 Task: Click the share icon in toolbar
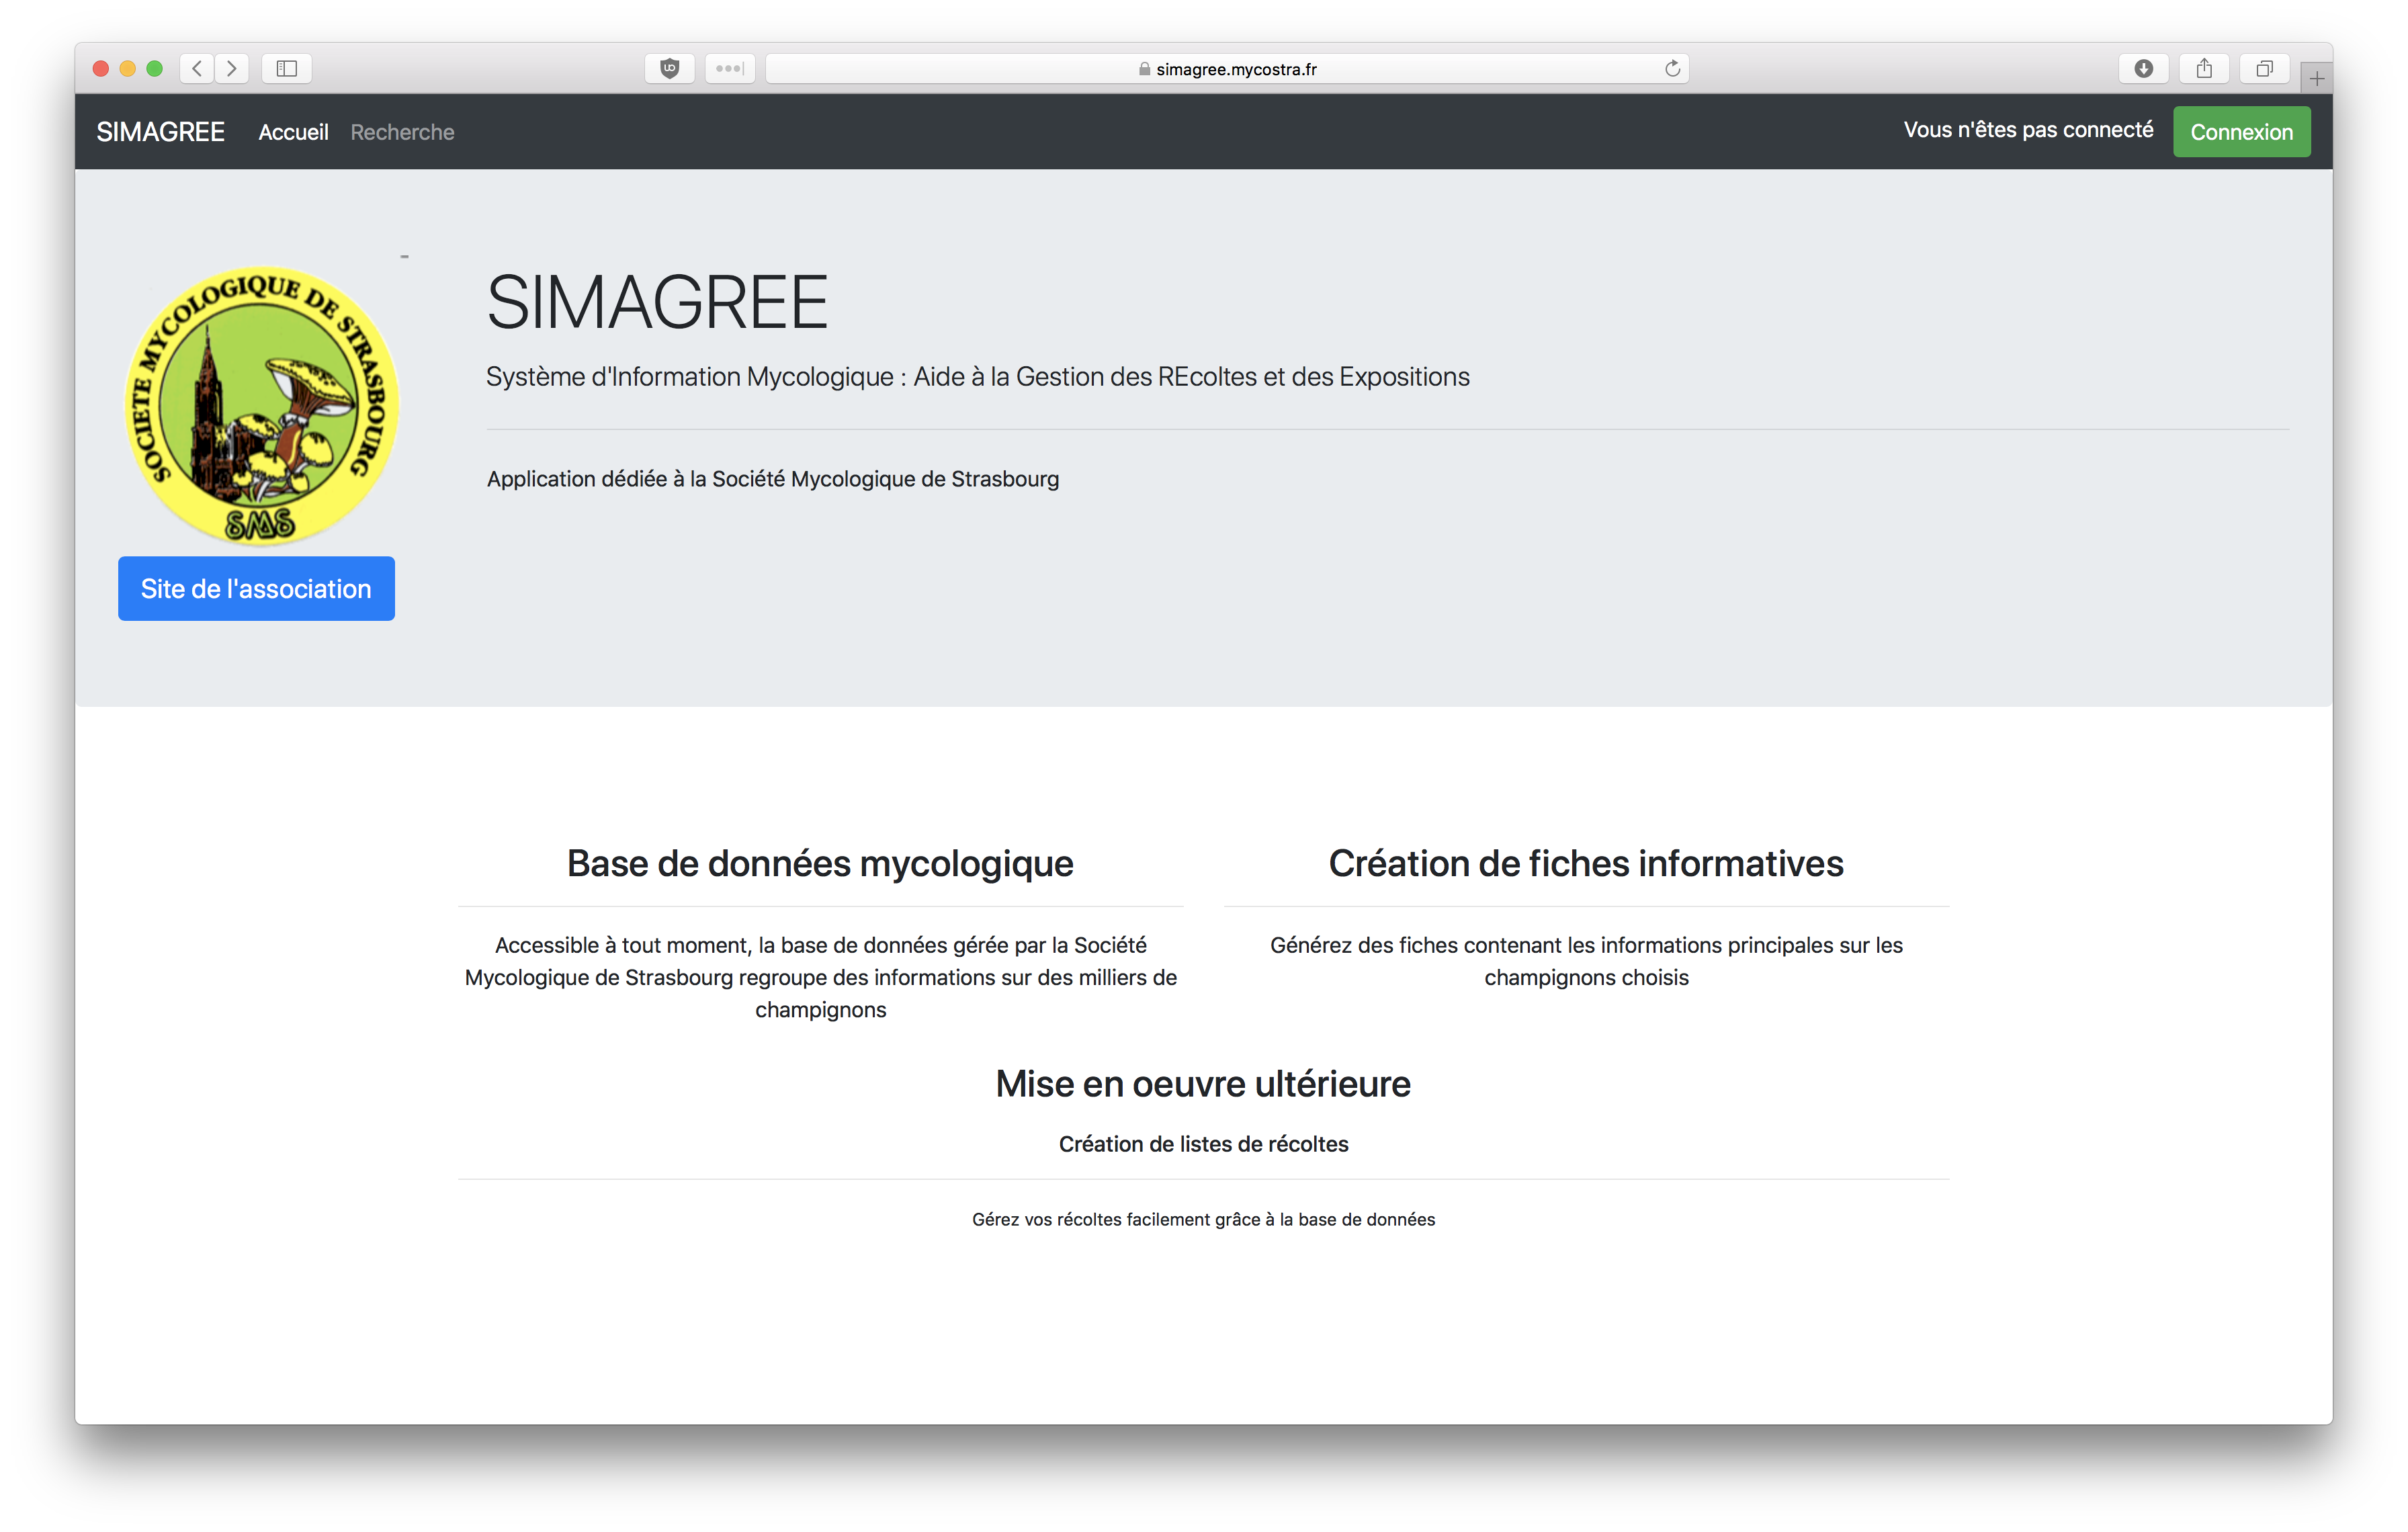2204,68
